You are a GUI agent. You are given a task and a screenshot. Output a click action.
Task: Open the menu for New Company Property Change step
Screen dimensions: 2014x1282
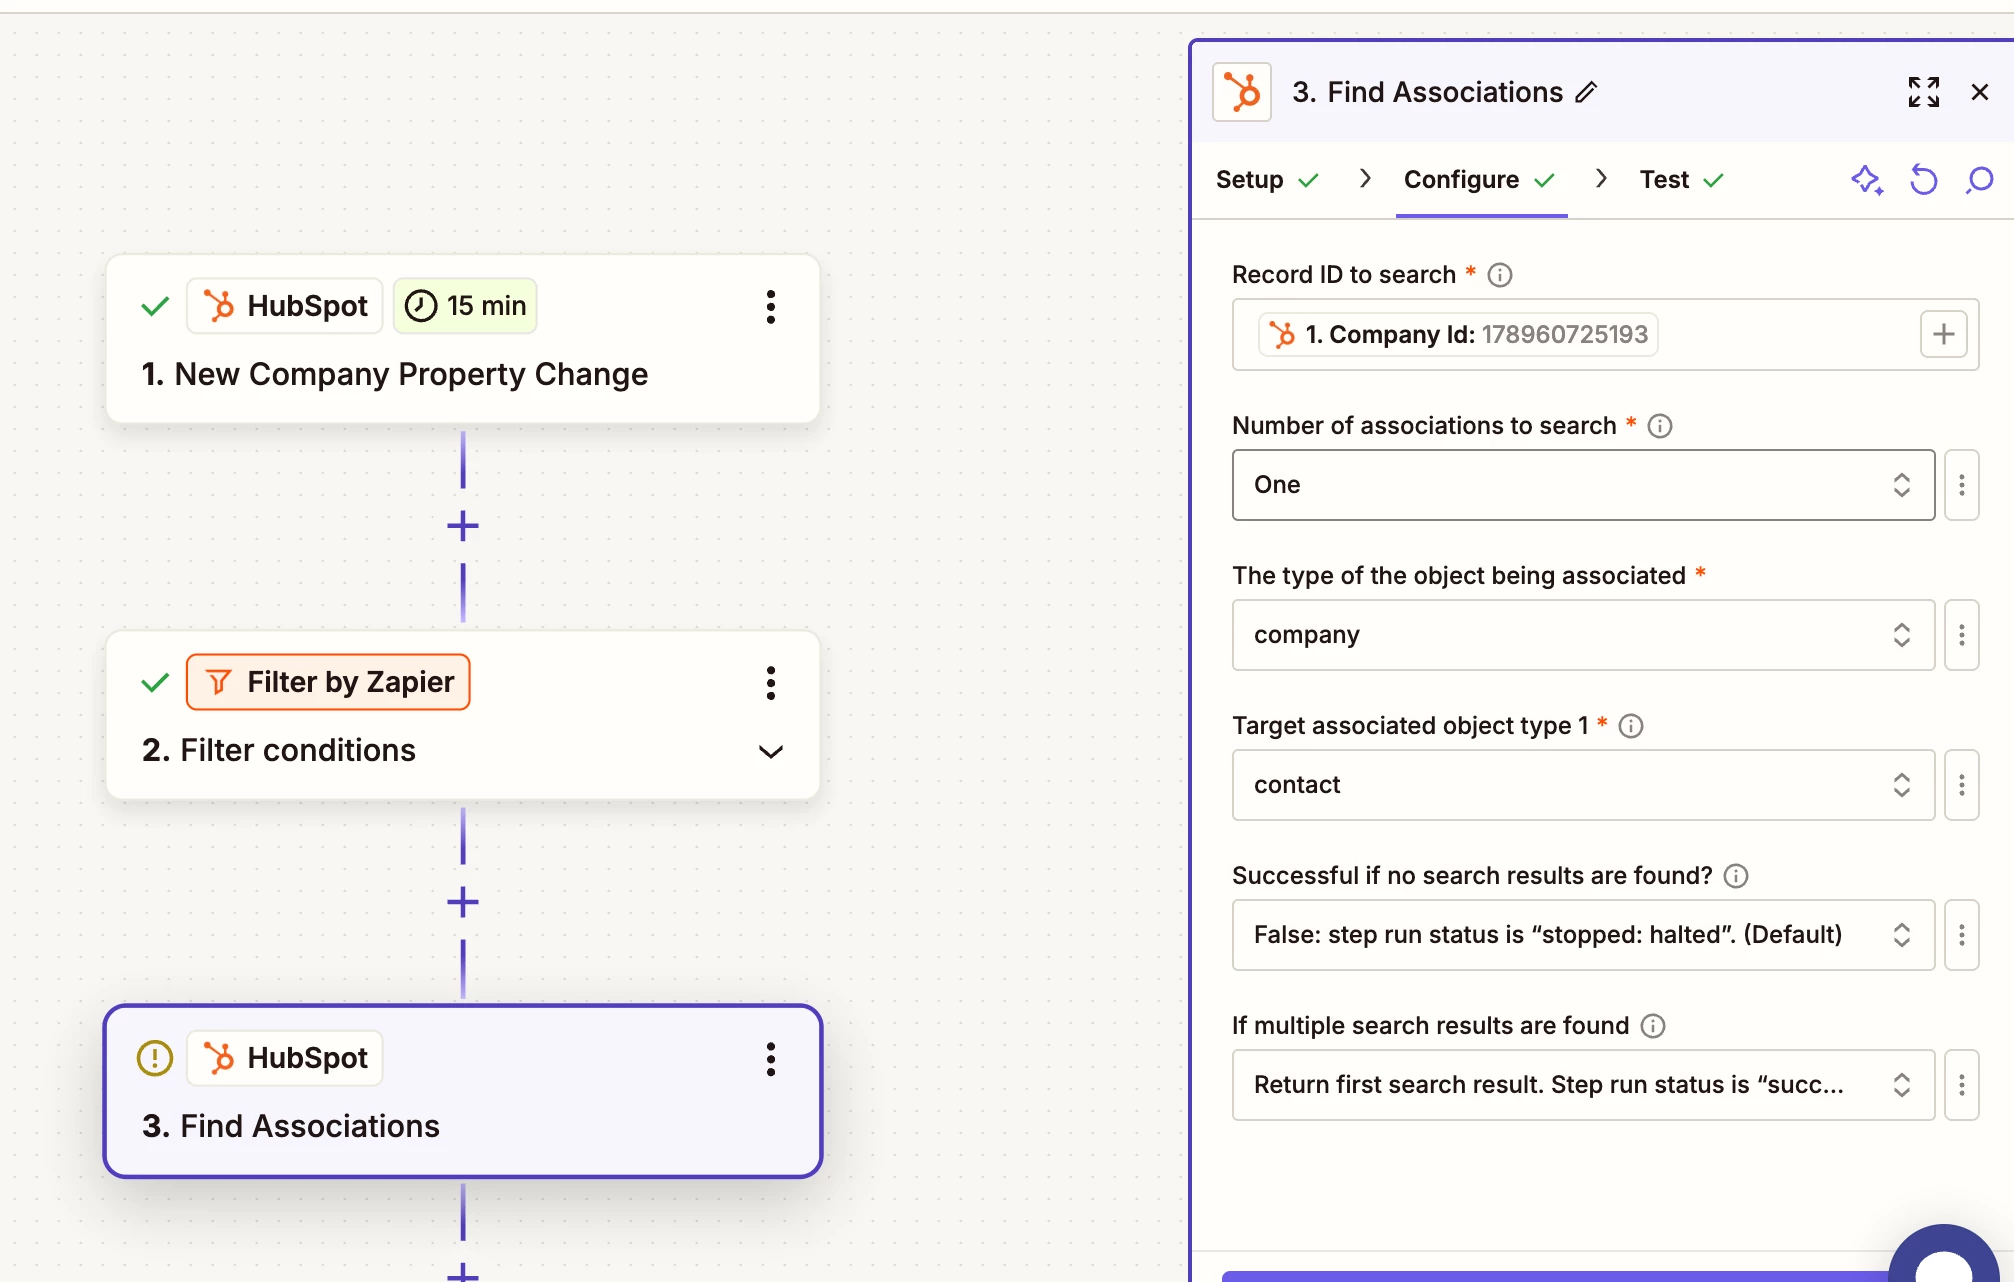[x=770, y=307]
